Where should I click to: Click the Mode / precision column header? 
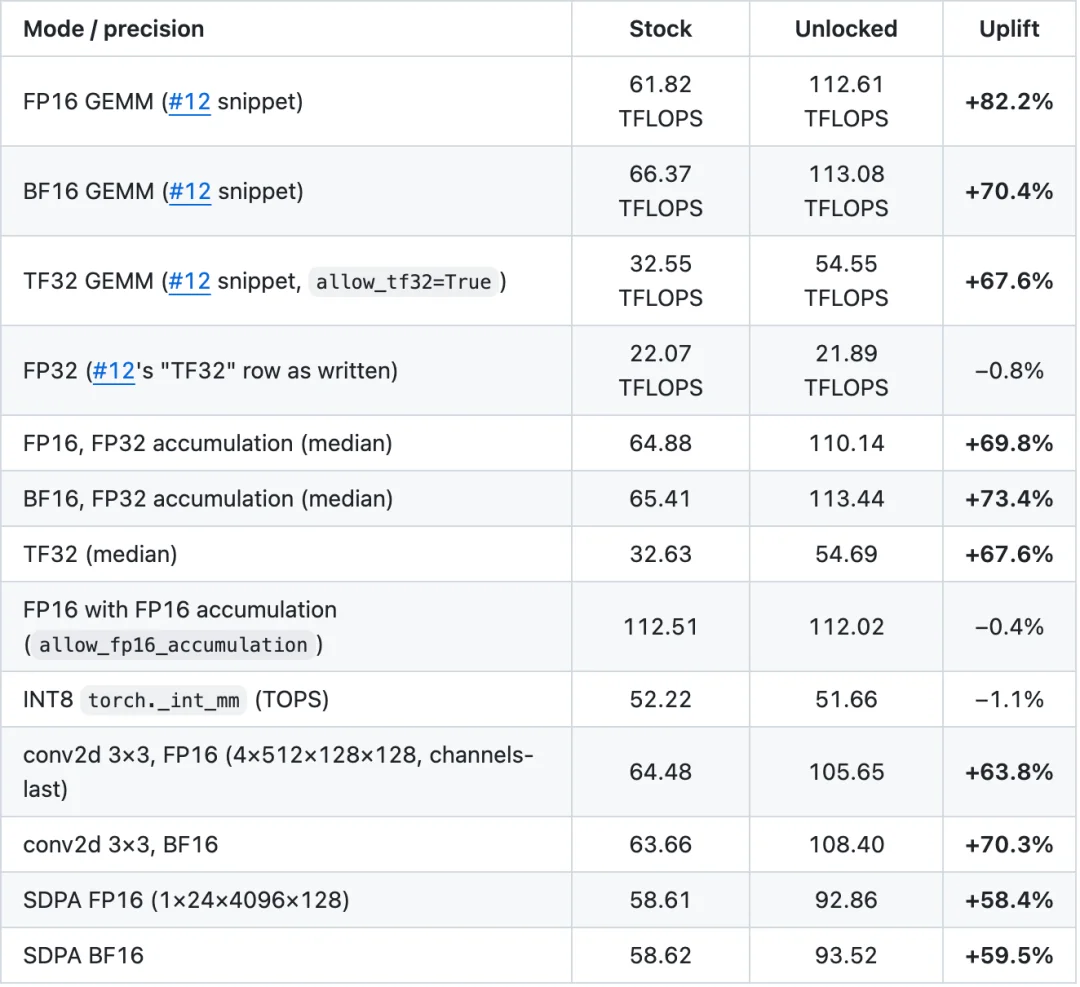tap(114, 29)
